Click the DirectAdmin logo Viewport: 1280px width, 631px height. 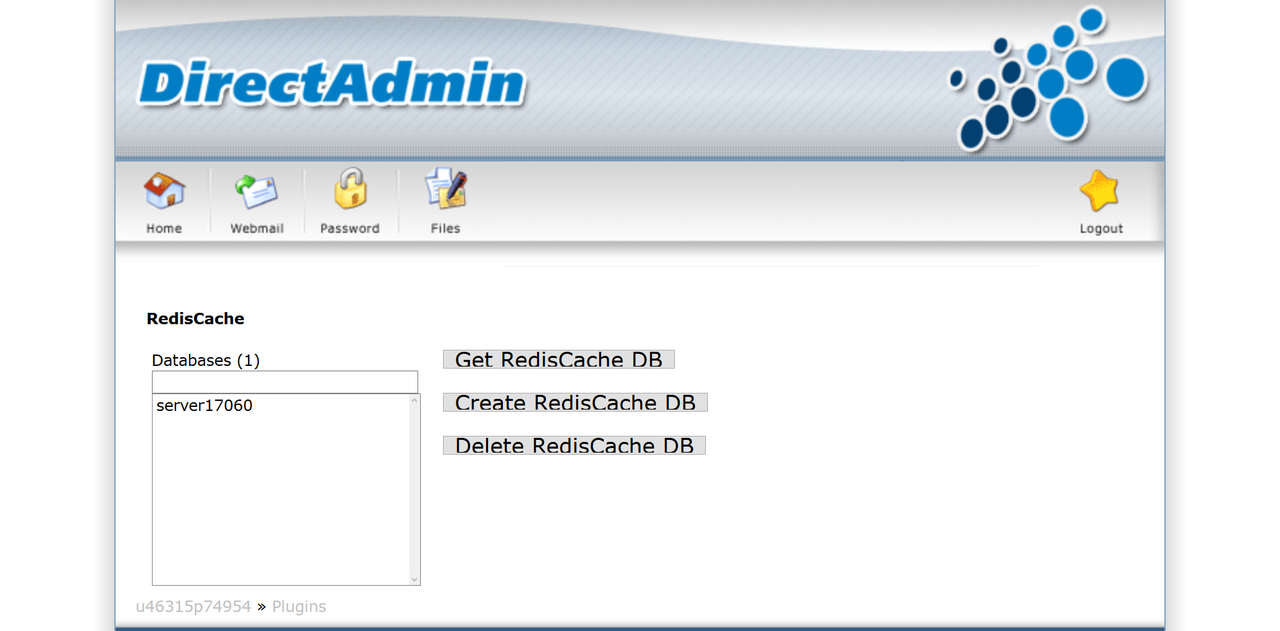331,83
